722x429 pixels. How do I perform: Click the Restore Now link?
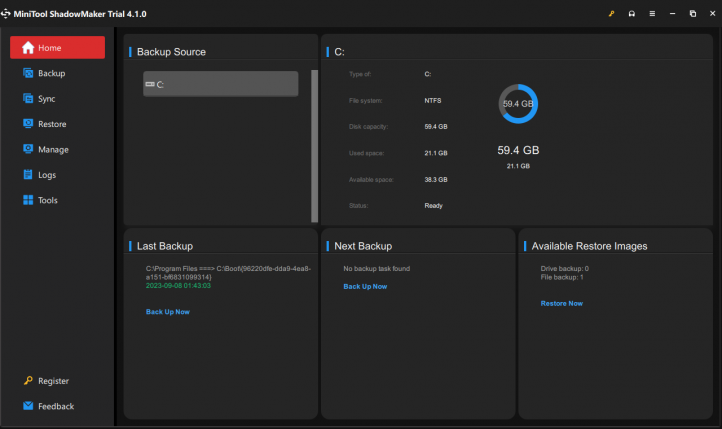click(x=562, y=303)
